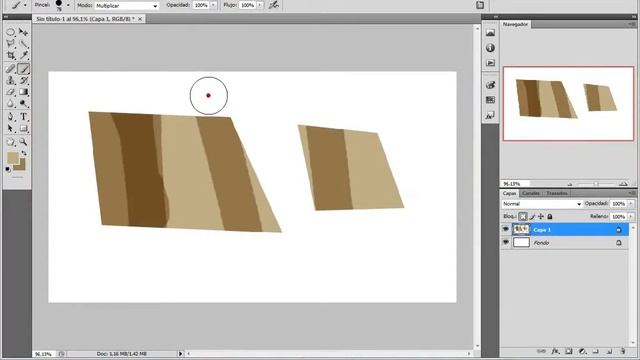This screenshot has height=360, width=640.
Task: Click the foreground color swatch
Action: coord(12,158)
